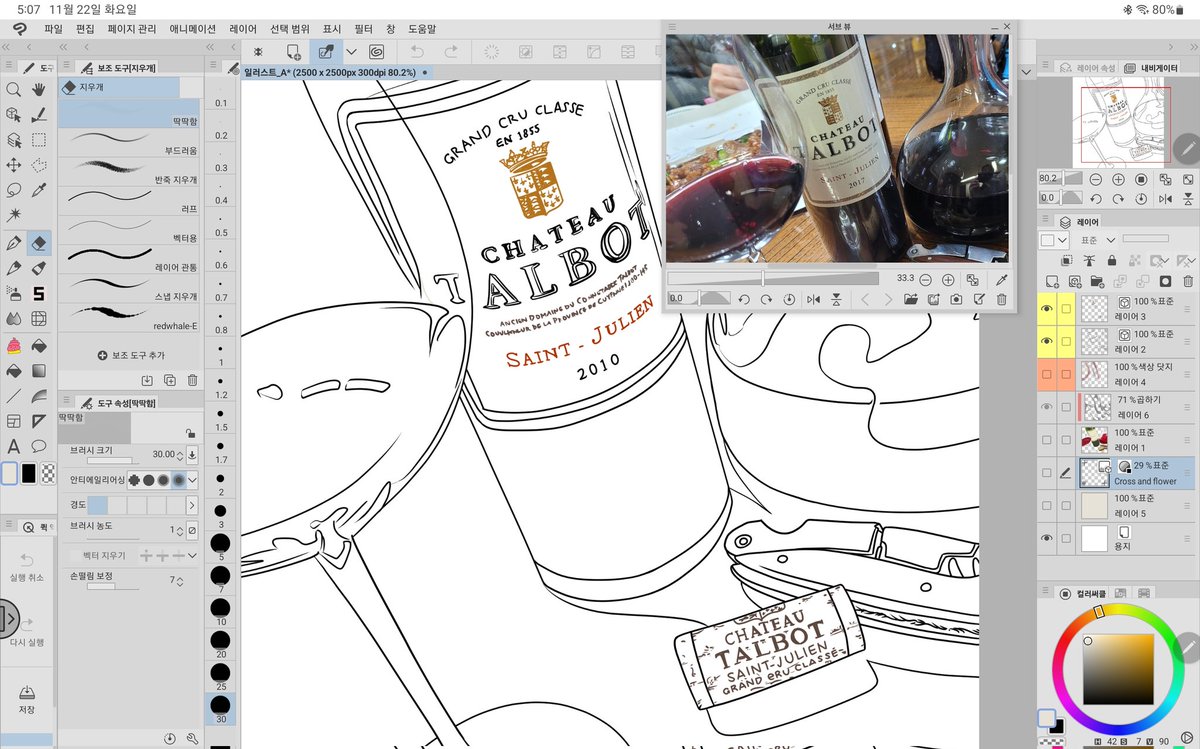Viewport: 1200px width, 749px height.
Task: Select the Hand move tool
Action: 39,89
